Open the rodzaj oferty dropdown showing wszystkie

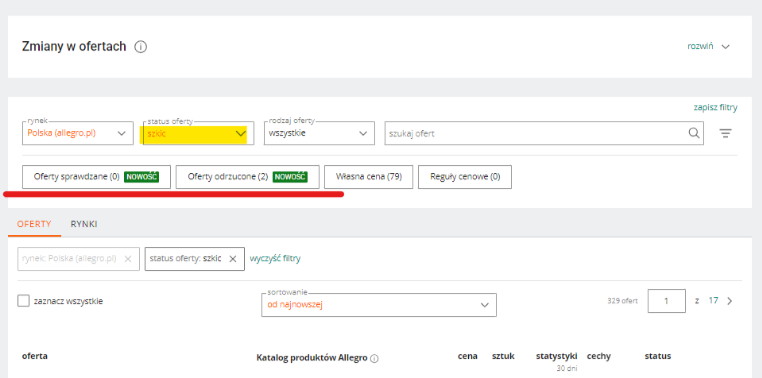coord(319,133)
